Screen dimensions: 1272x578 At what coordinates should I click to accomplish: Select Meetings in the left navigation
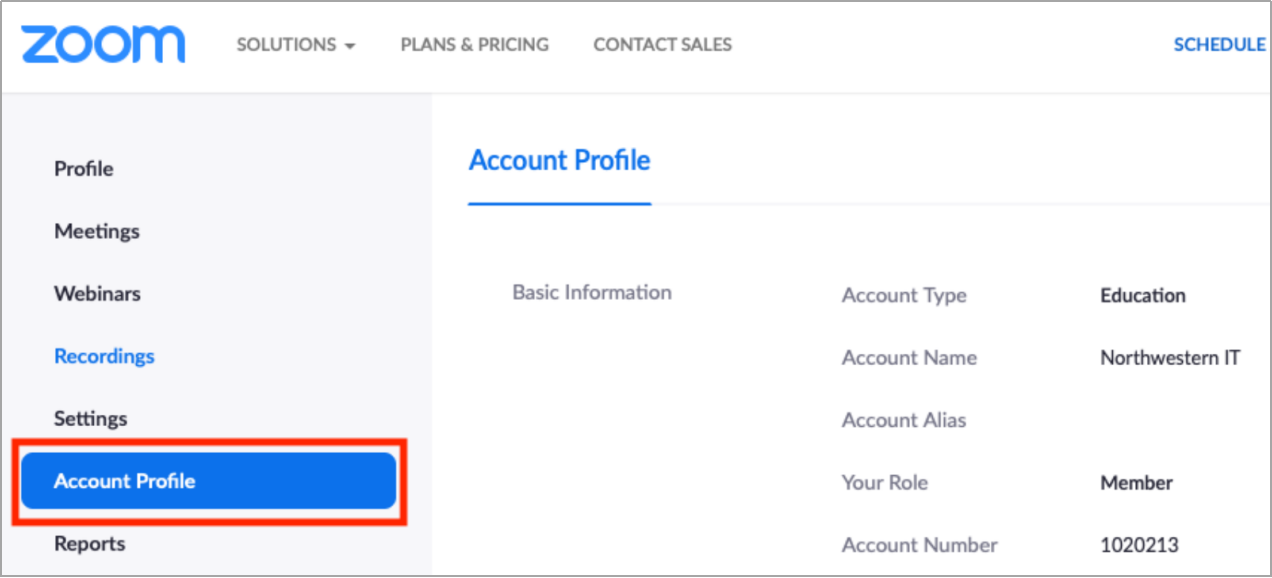pyautogui.click(x=97, y=231)
